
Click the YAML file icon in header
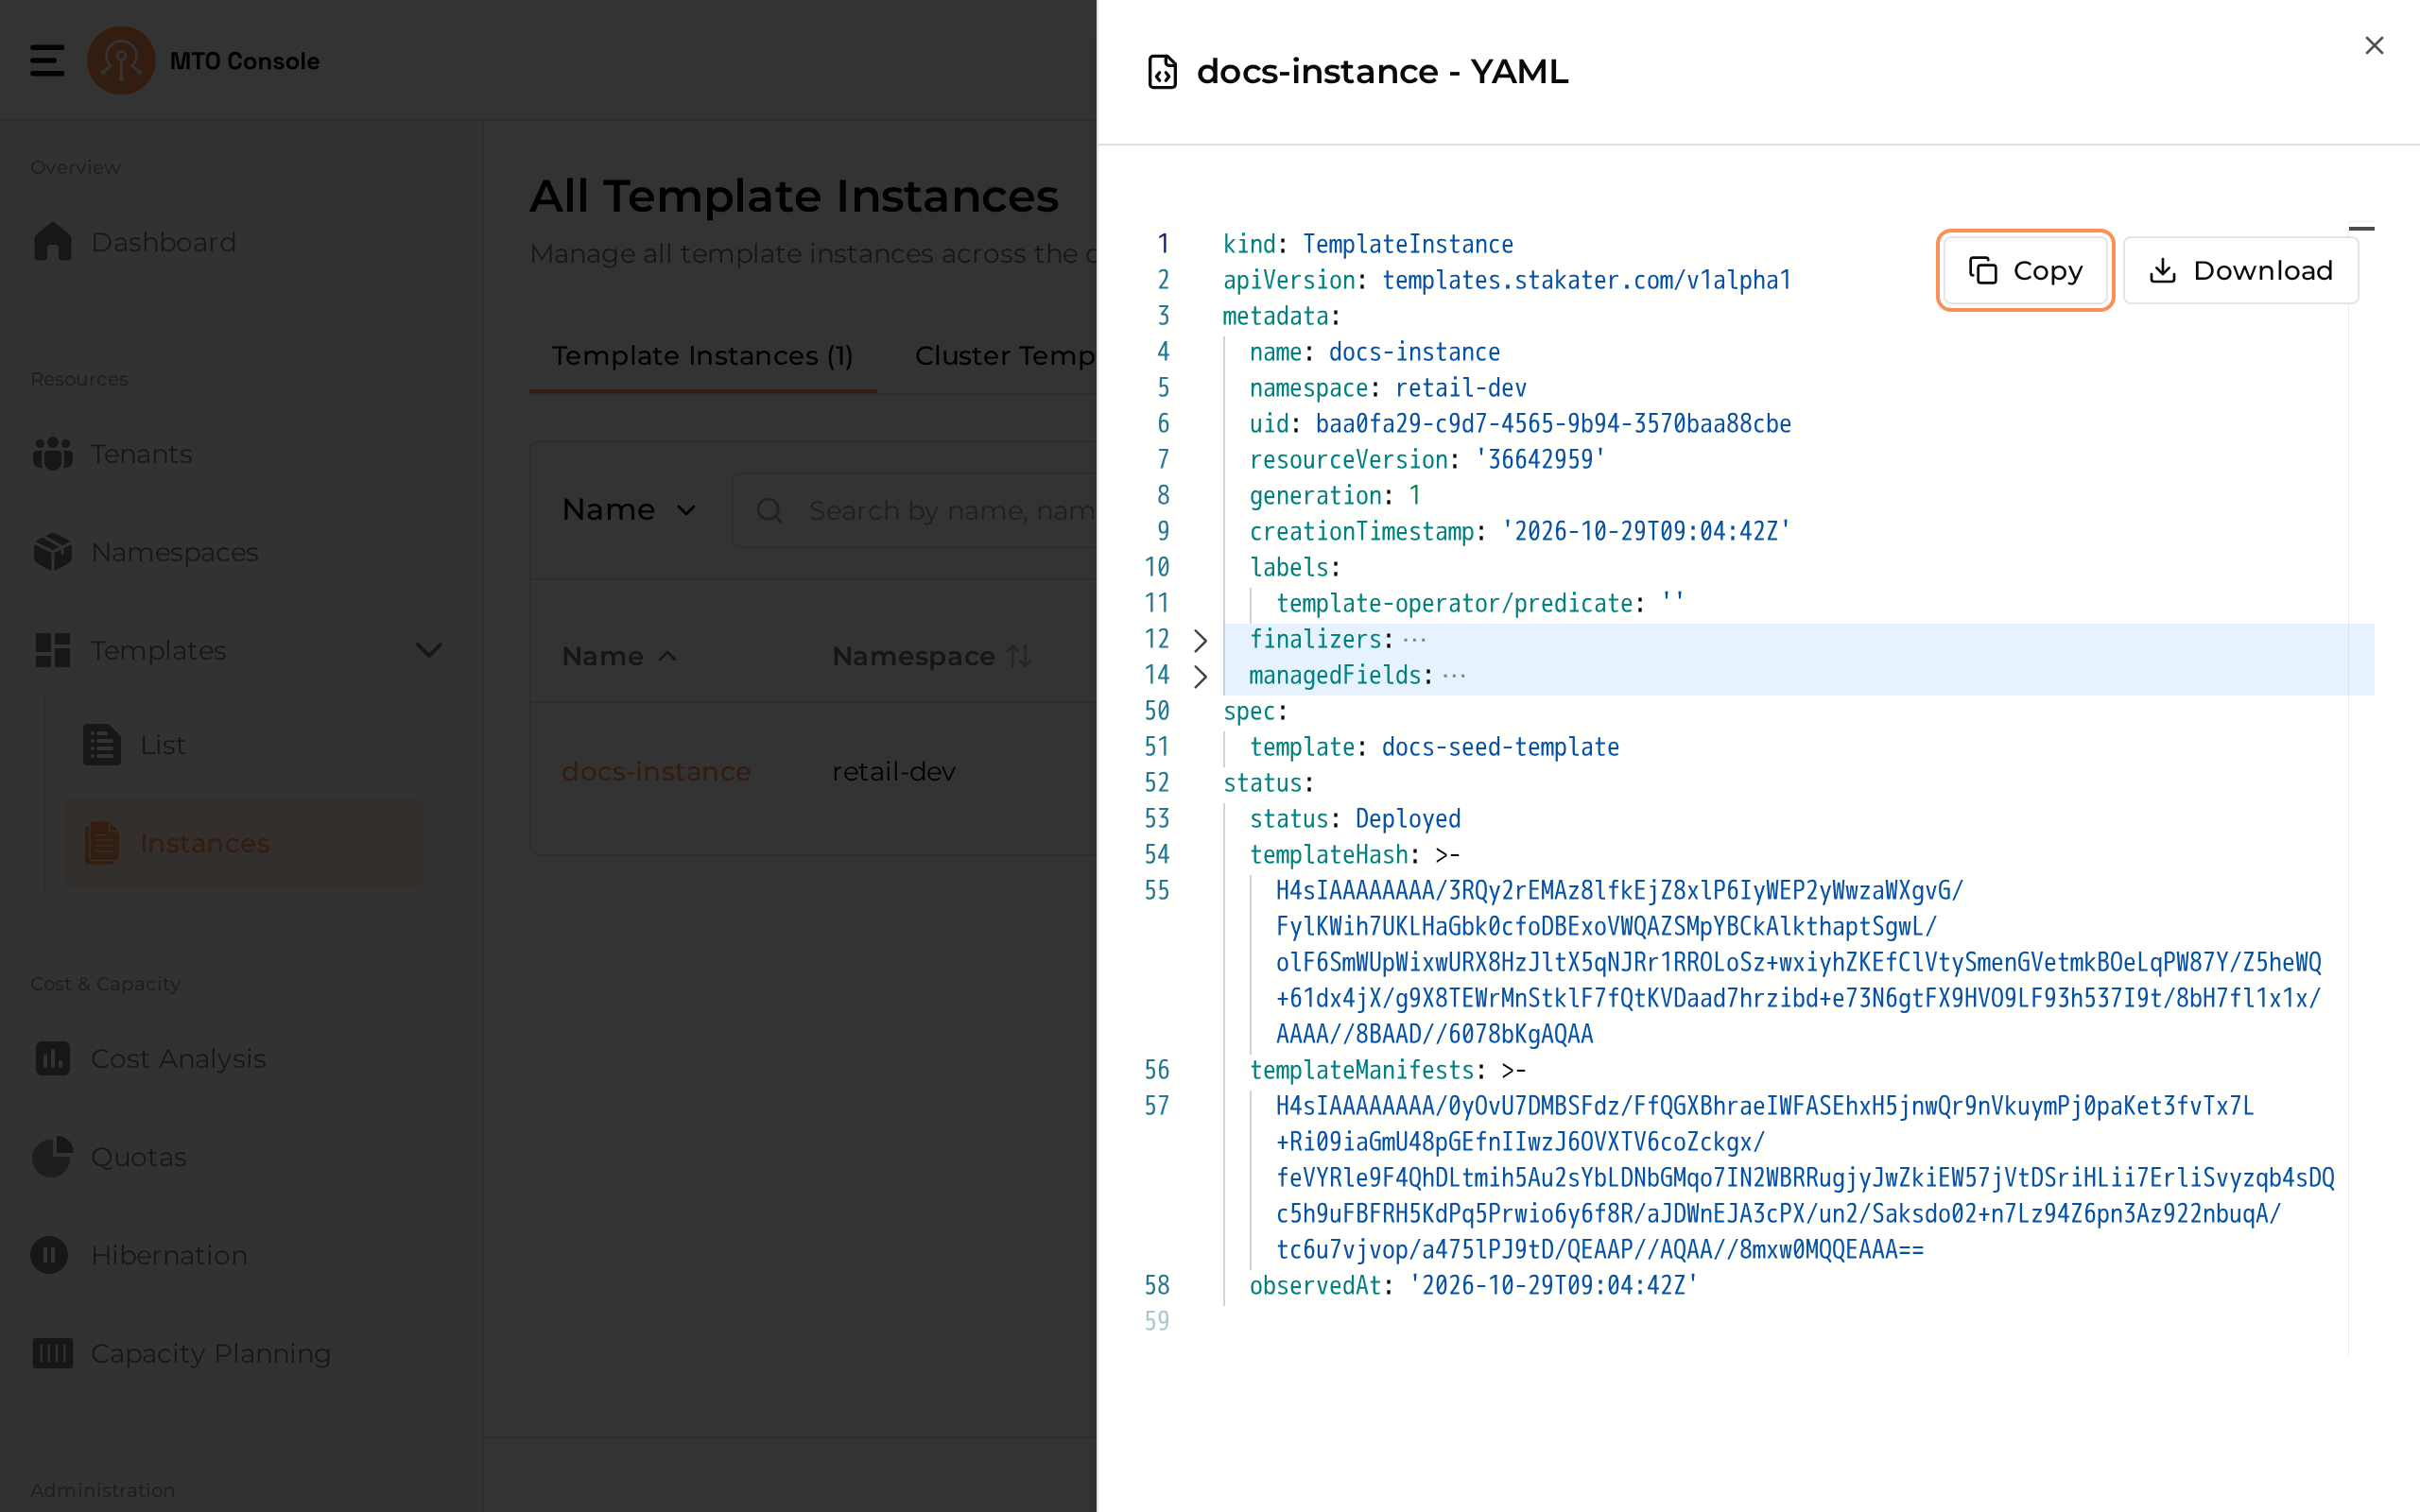coord(1162,72)
